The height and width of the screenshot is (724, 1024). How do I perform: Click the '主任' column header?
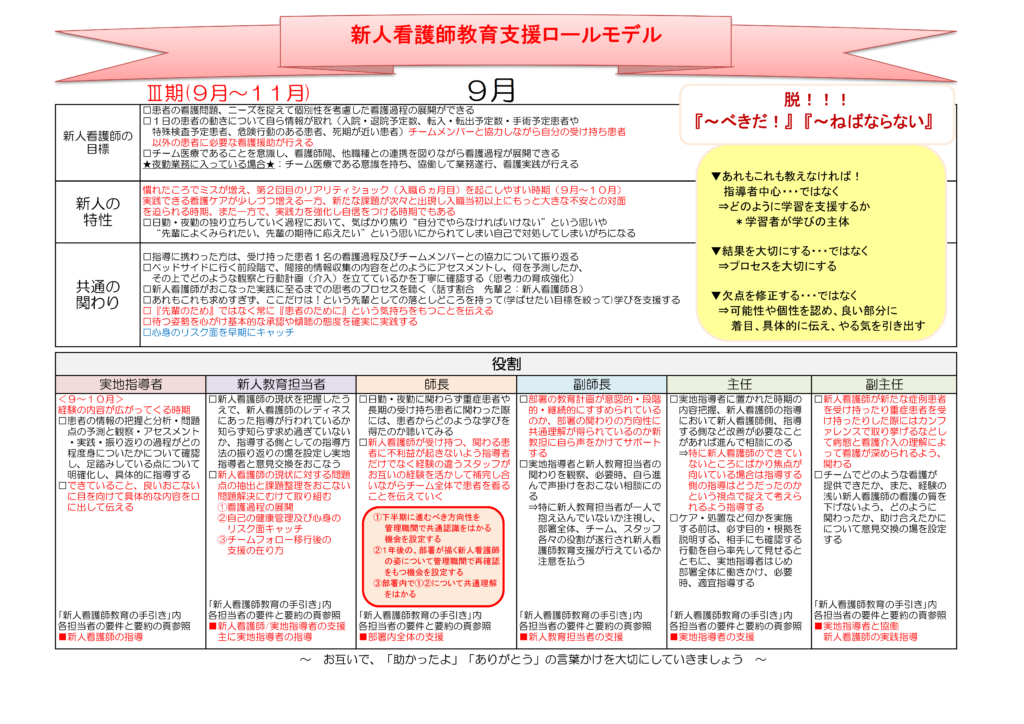point(739,385)
